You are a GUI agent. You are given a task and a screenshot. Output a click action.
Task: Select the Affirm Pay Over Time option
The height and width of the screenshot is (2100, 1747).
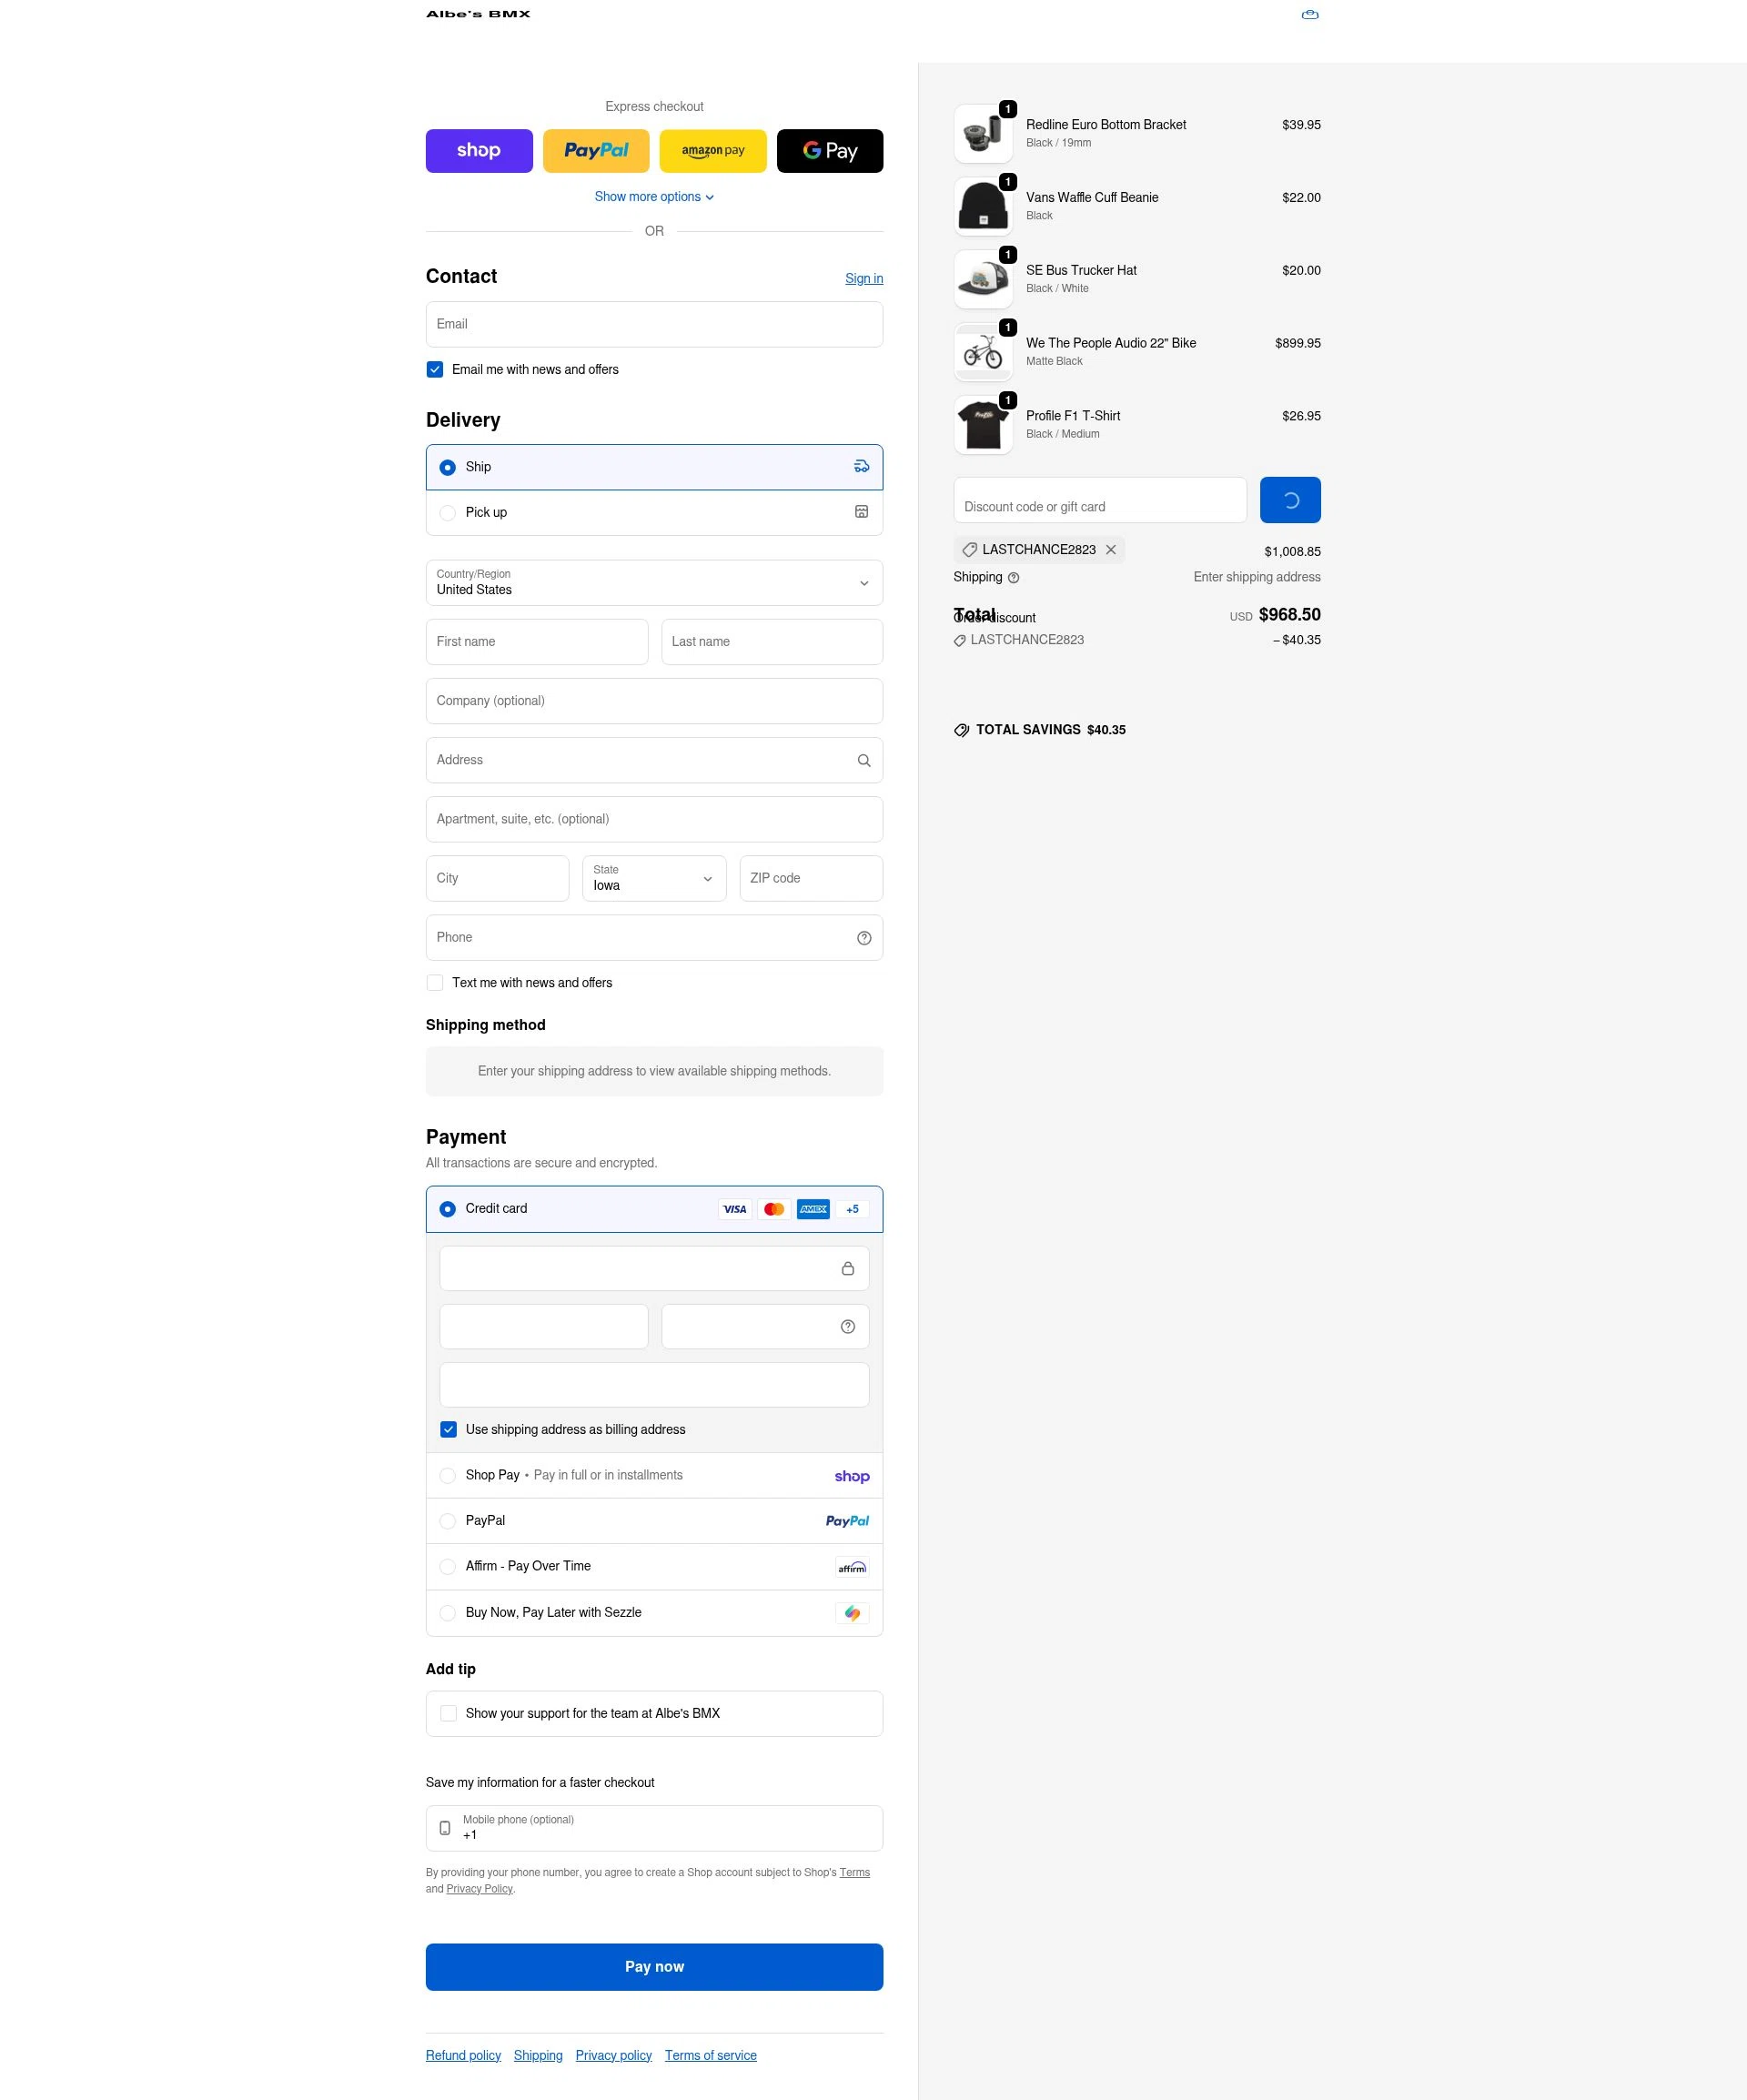(x=447, y=1566)
